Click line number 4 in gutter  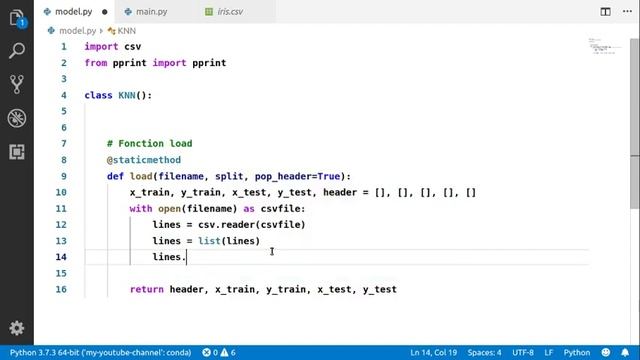[64, 95]
